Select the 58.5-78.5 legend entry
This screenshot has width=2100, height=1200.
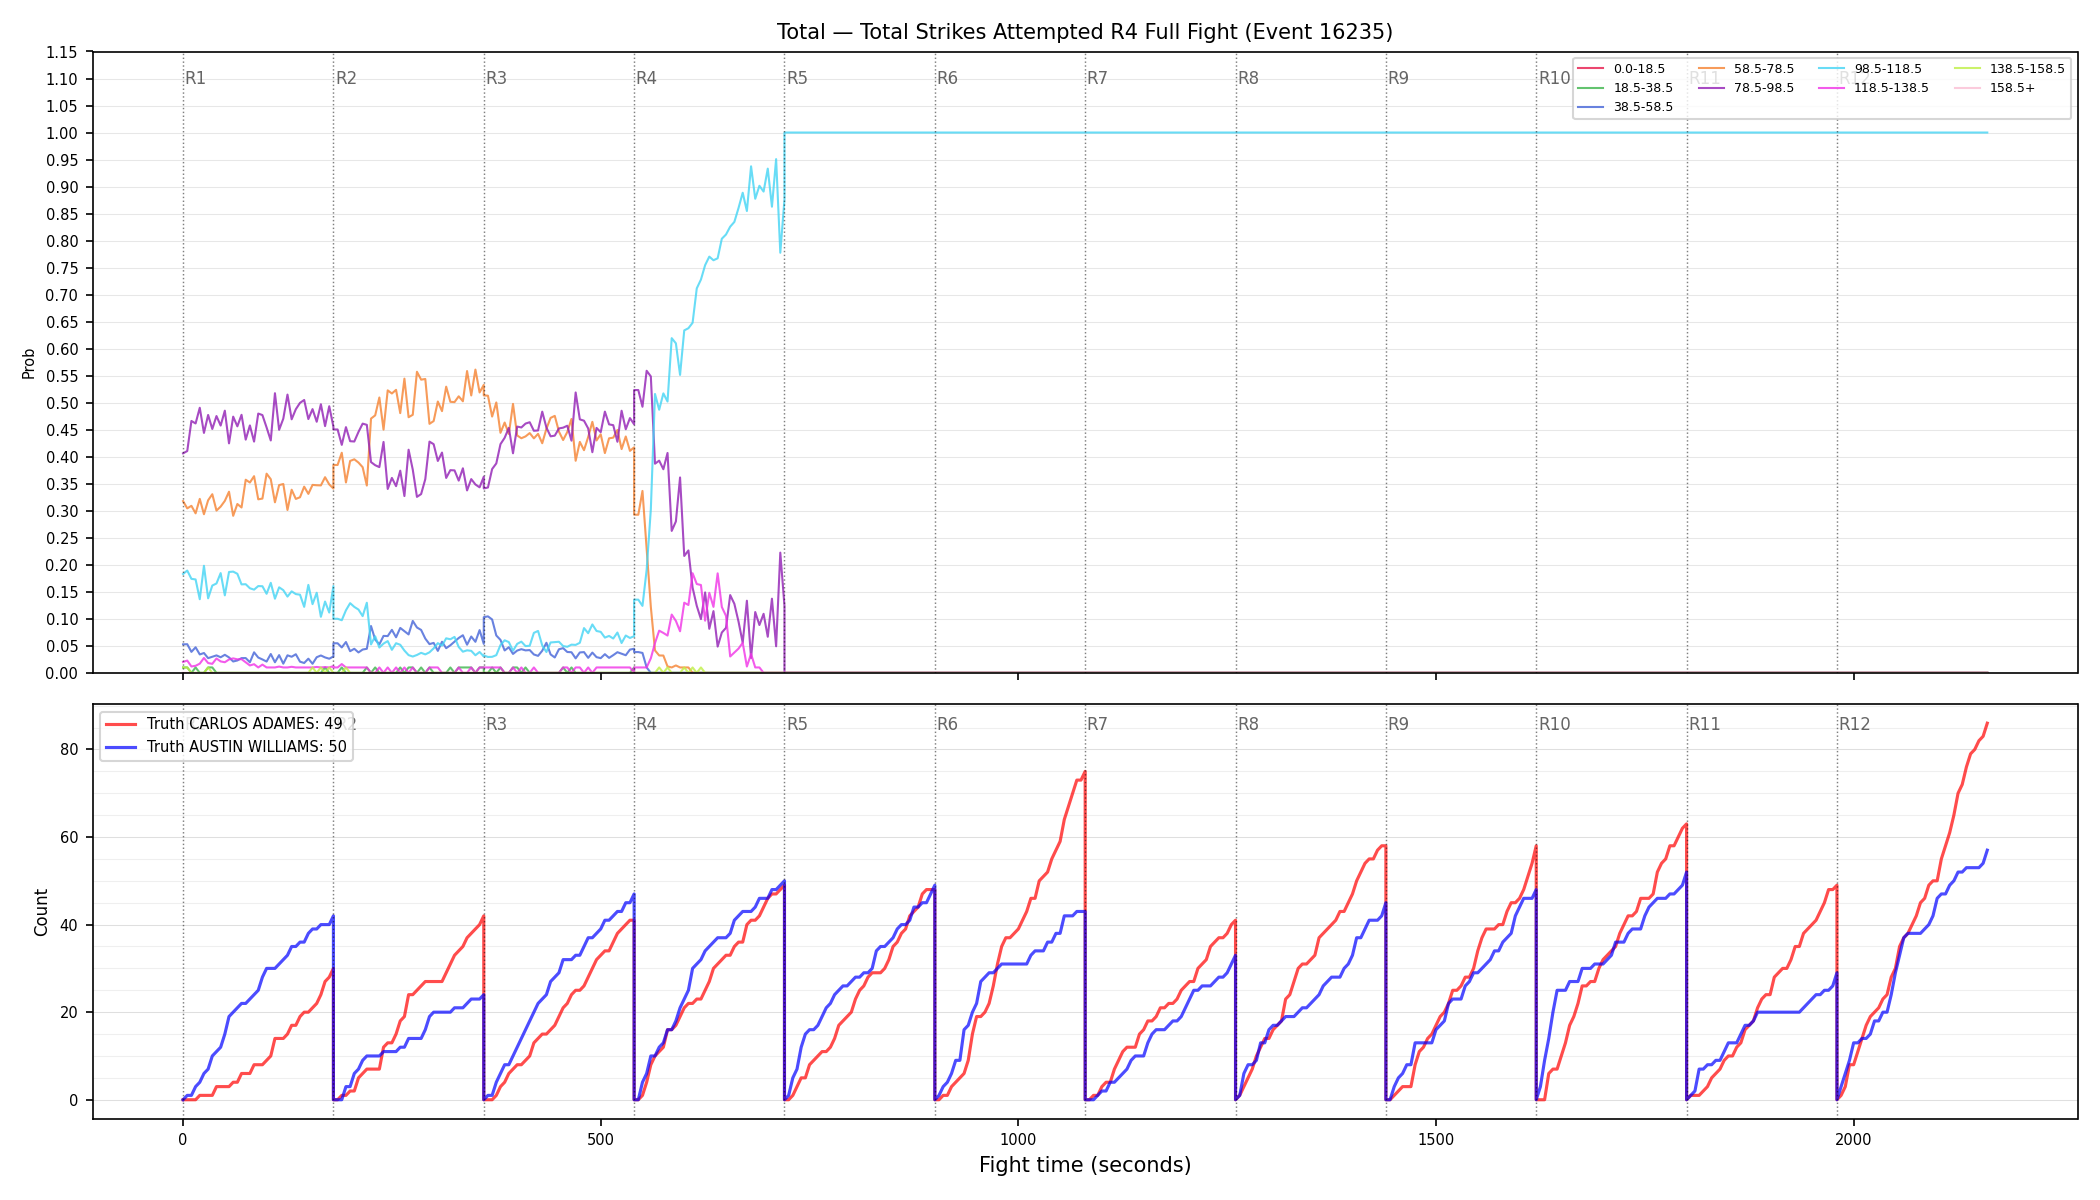[1746, 69]
